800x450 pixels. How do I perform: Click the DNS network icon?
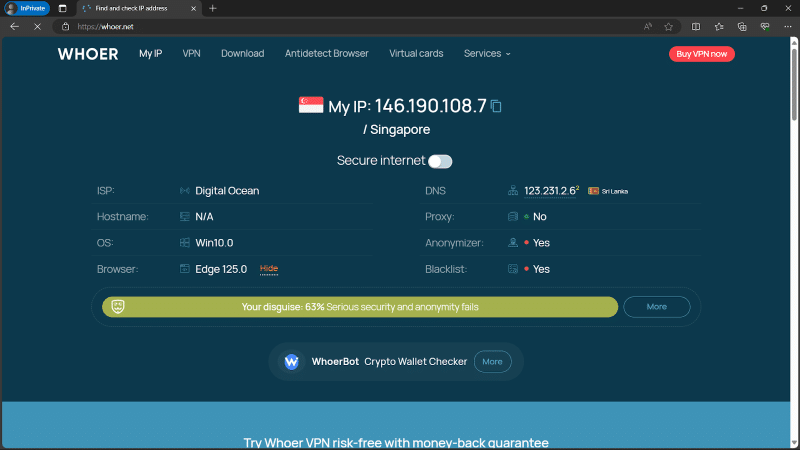(513, 191)
